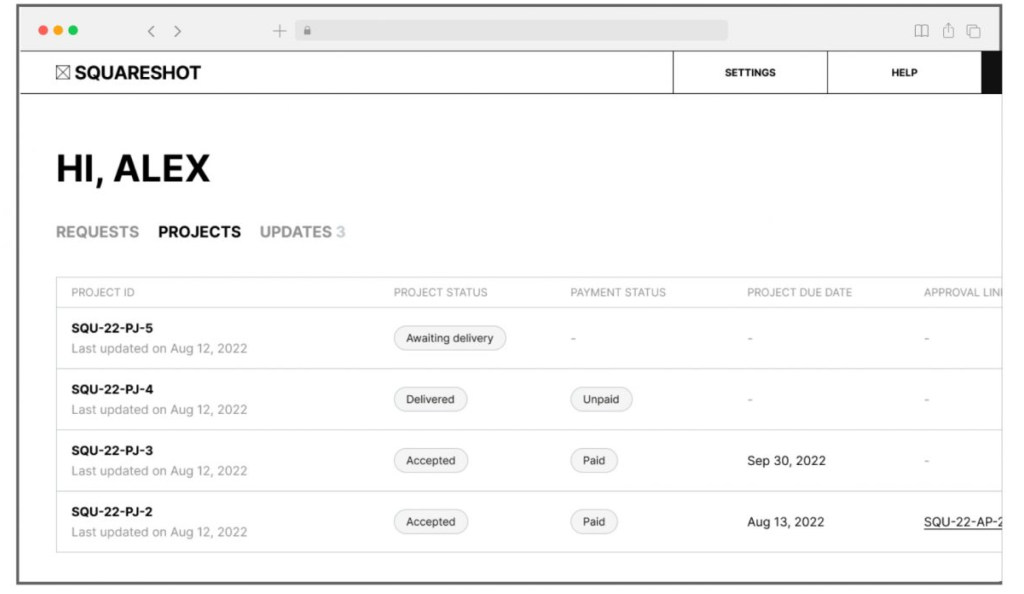
Task: Open the browser bookmarks reader icon
Action: [921, 31]
